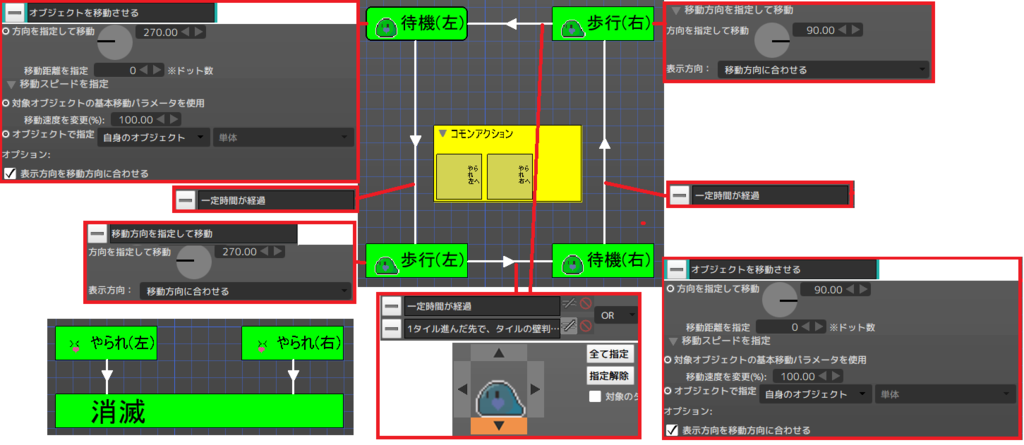Click minus button of the 1タイル進んだ先で condition row

click(391, 329)
